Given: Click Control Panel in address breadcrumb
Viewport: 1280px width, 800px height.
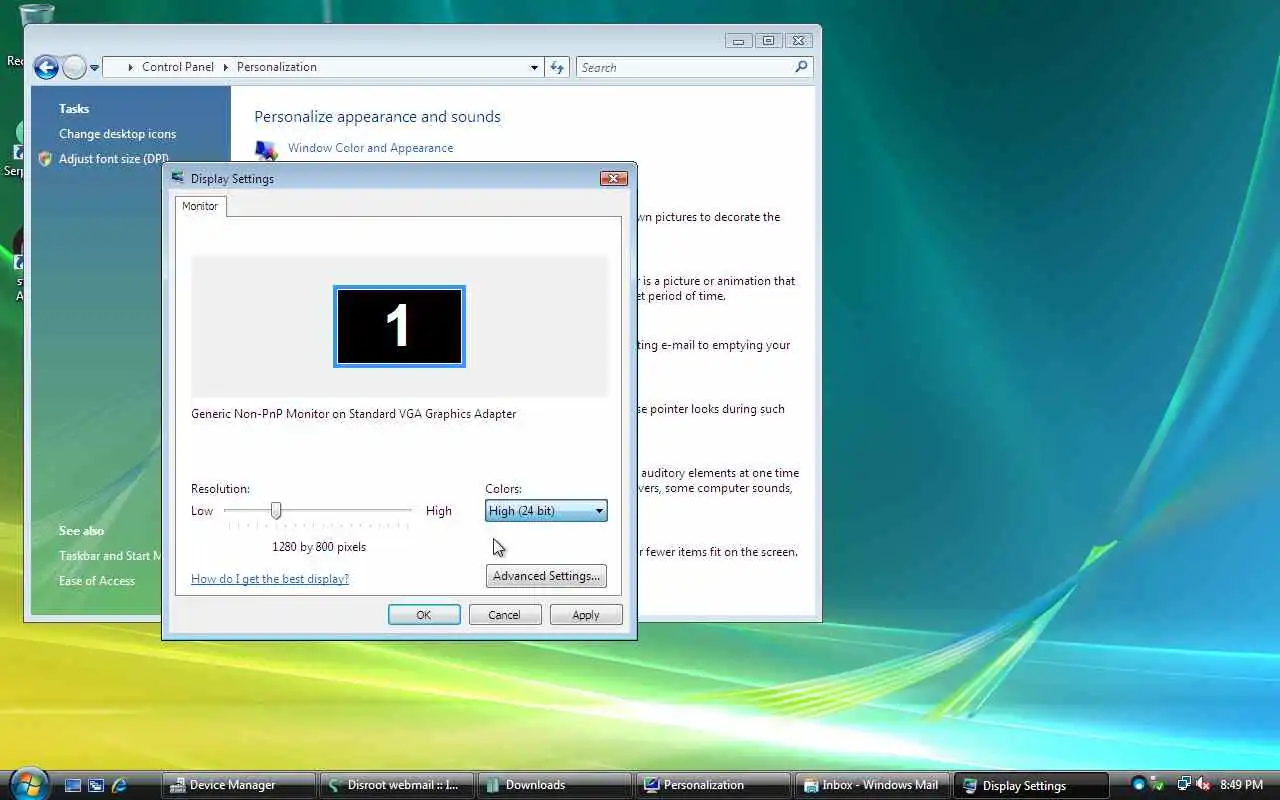Looking at the screenshot, I should [178, 67].
